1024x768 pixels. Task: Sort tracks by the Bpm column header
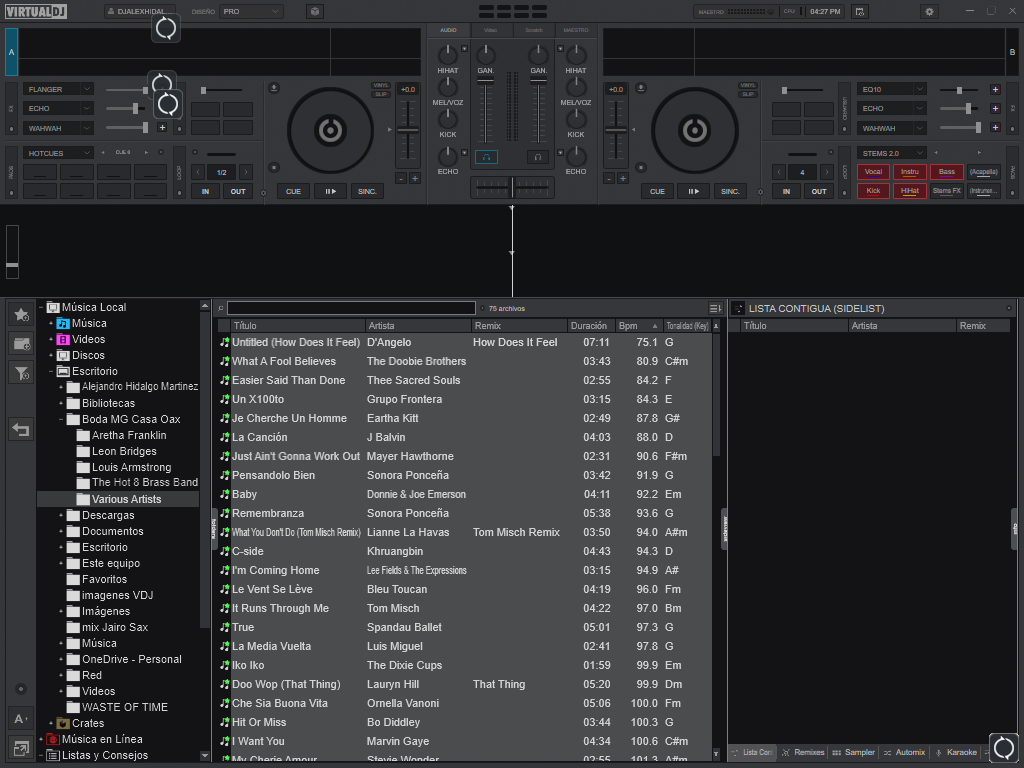click(638, 326)
